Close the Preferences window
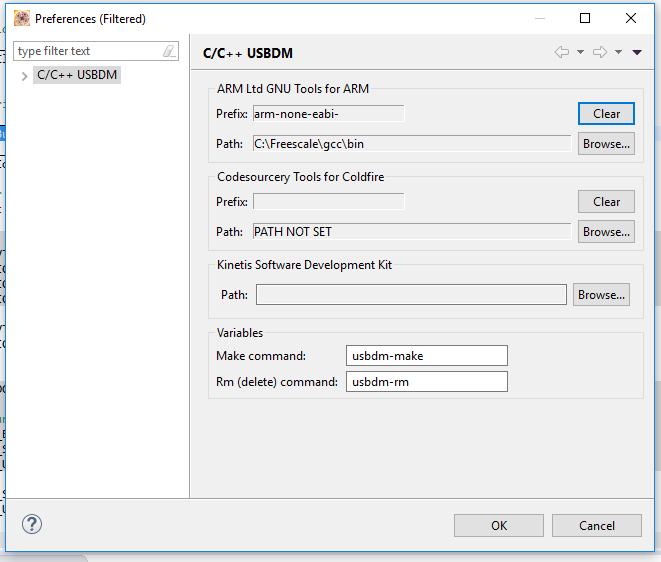661x562 pixels. [631, 18]
